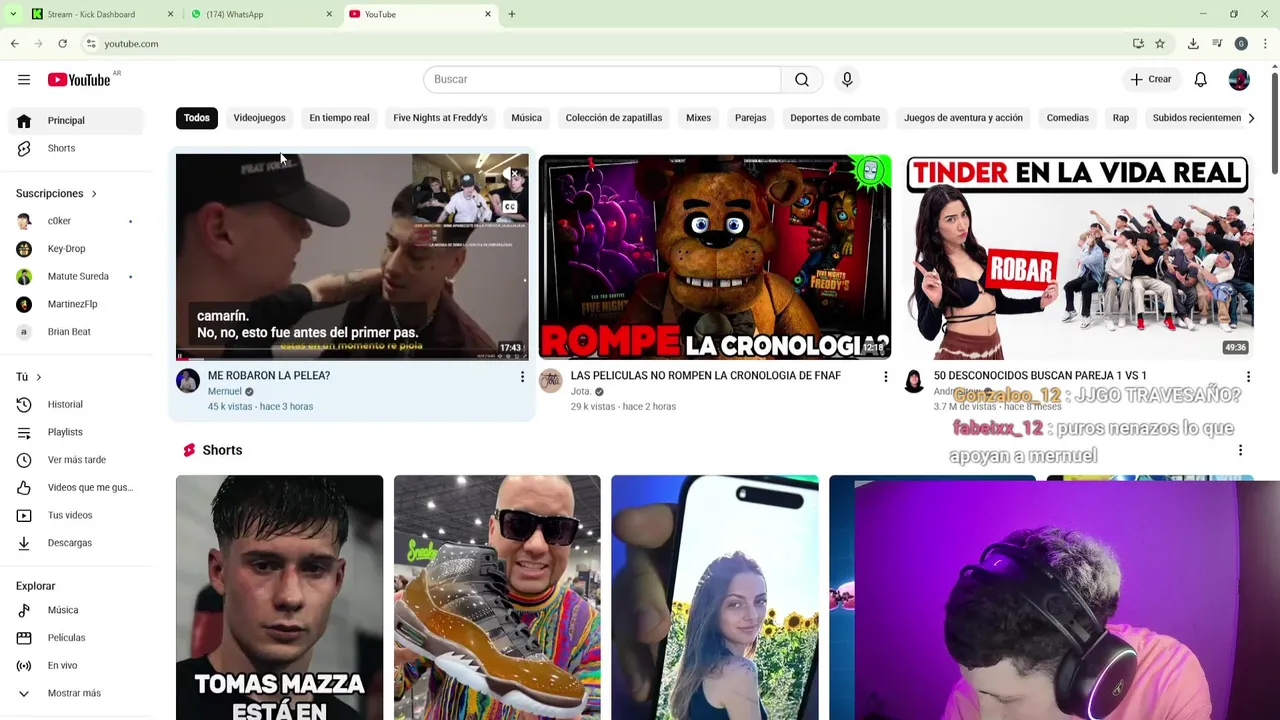Open Videos que me gustan
Image resolution: width=1280 pixels, height=720 pixels.
78,487
